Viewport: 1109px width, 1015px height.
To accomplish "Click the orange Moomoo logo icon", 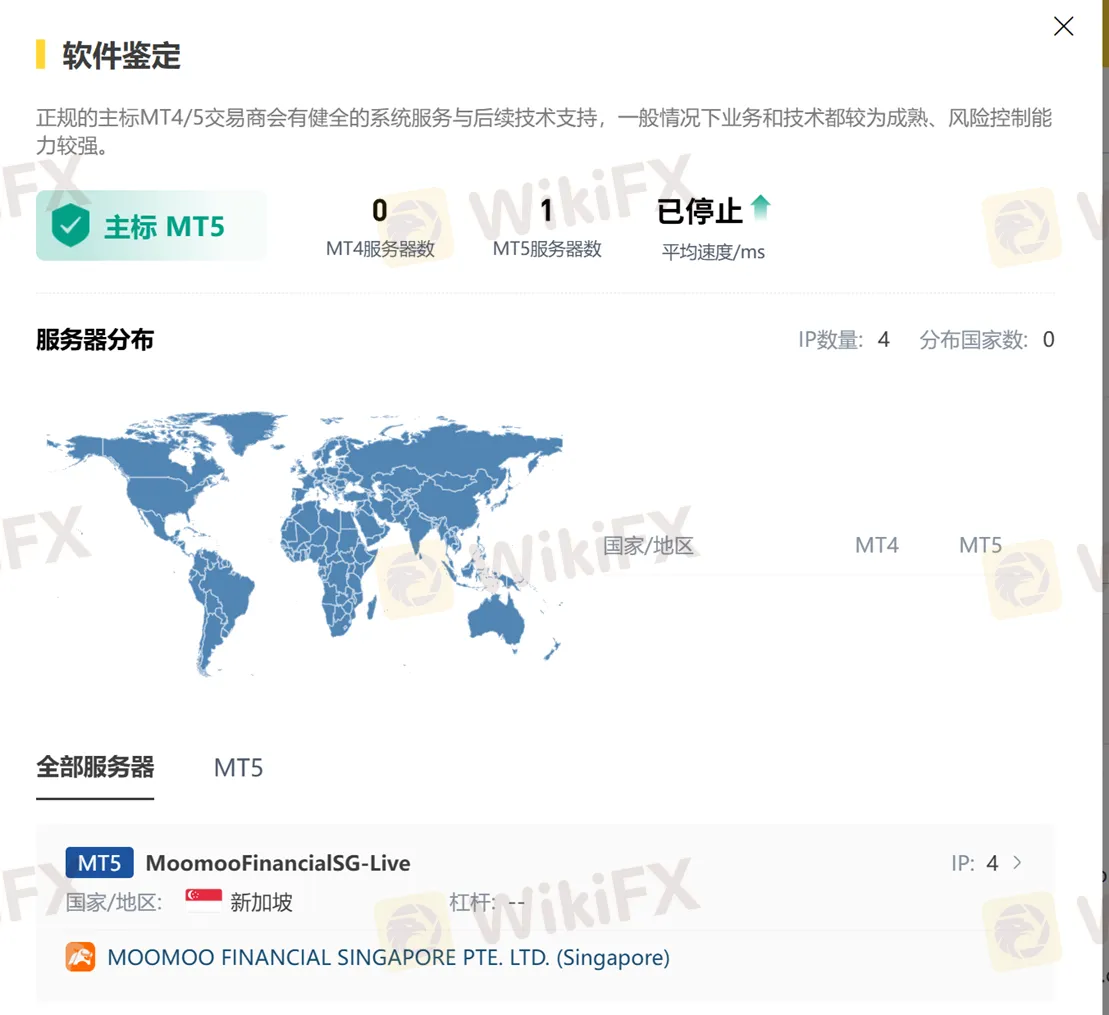I will click(x=80, y=957).
